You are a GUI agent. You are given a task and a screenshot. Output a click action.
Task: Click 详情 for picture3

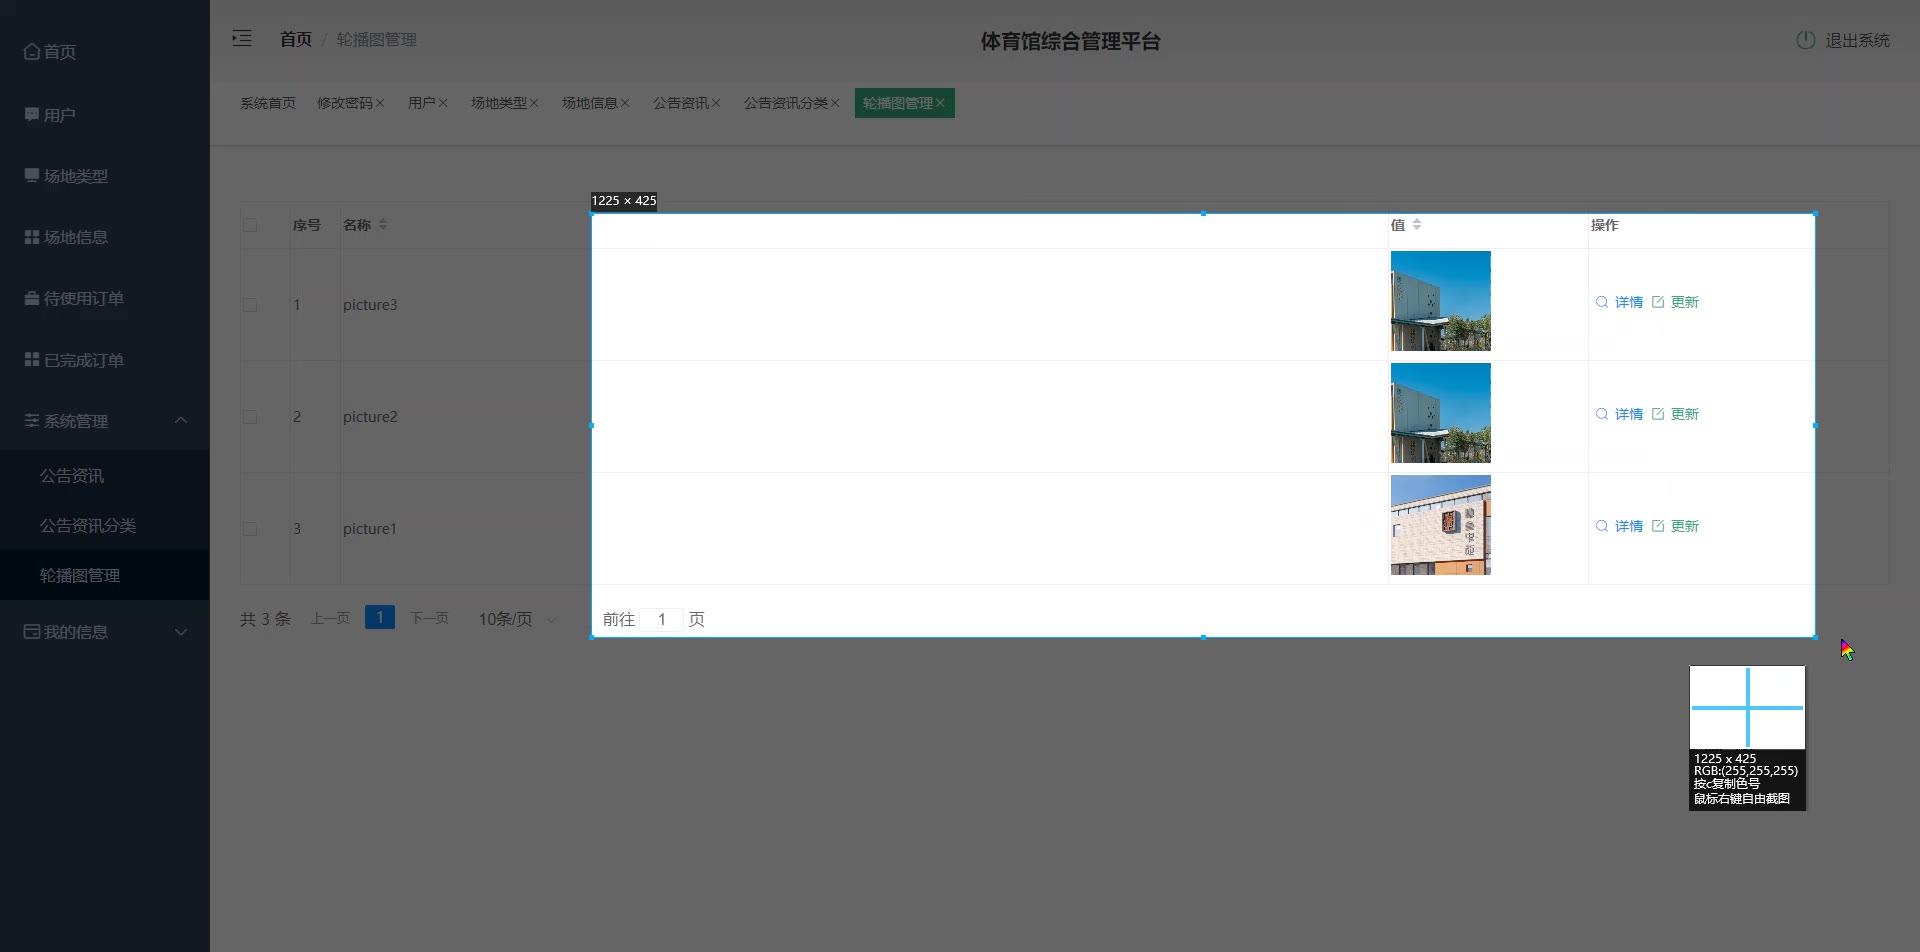pyautogui.click(x=1629, y=302)
